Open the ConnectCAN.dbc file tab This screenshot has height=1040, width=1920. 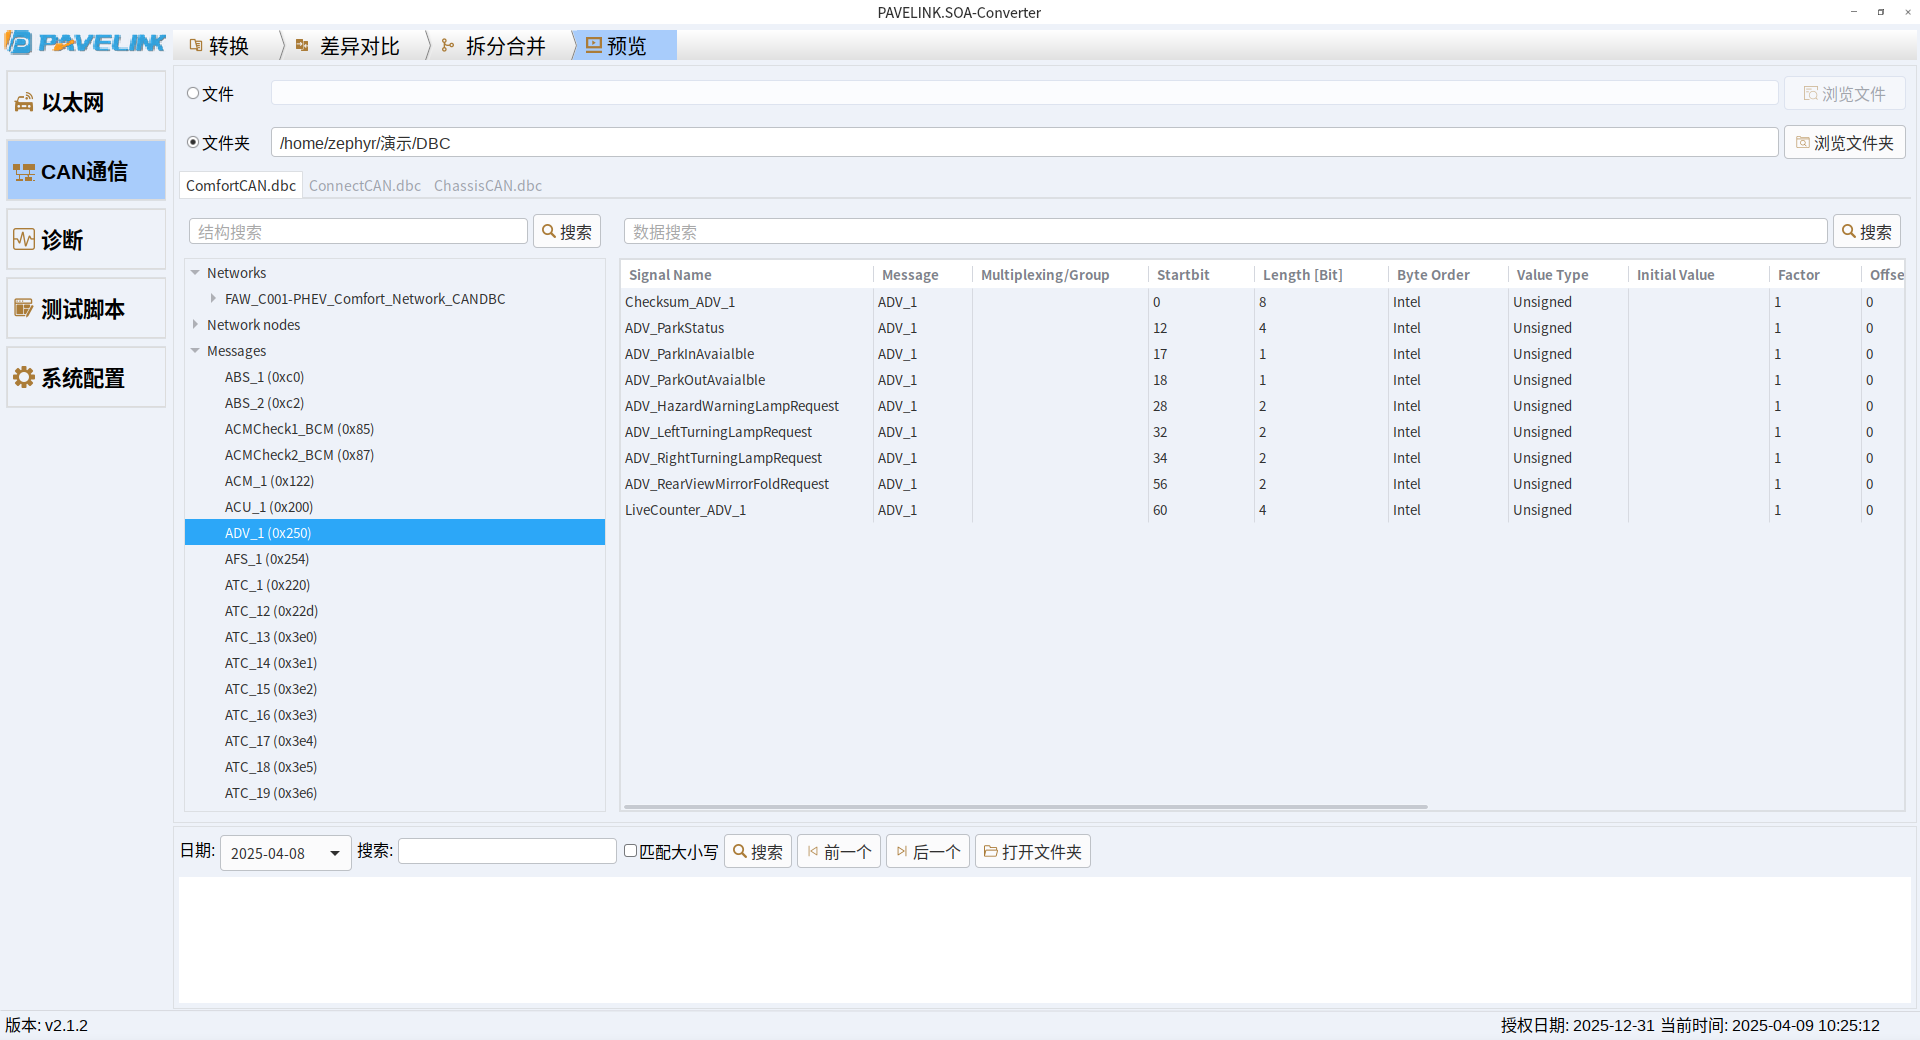click(365, 185)
